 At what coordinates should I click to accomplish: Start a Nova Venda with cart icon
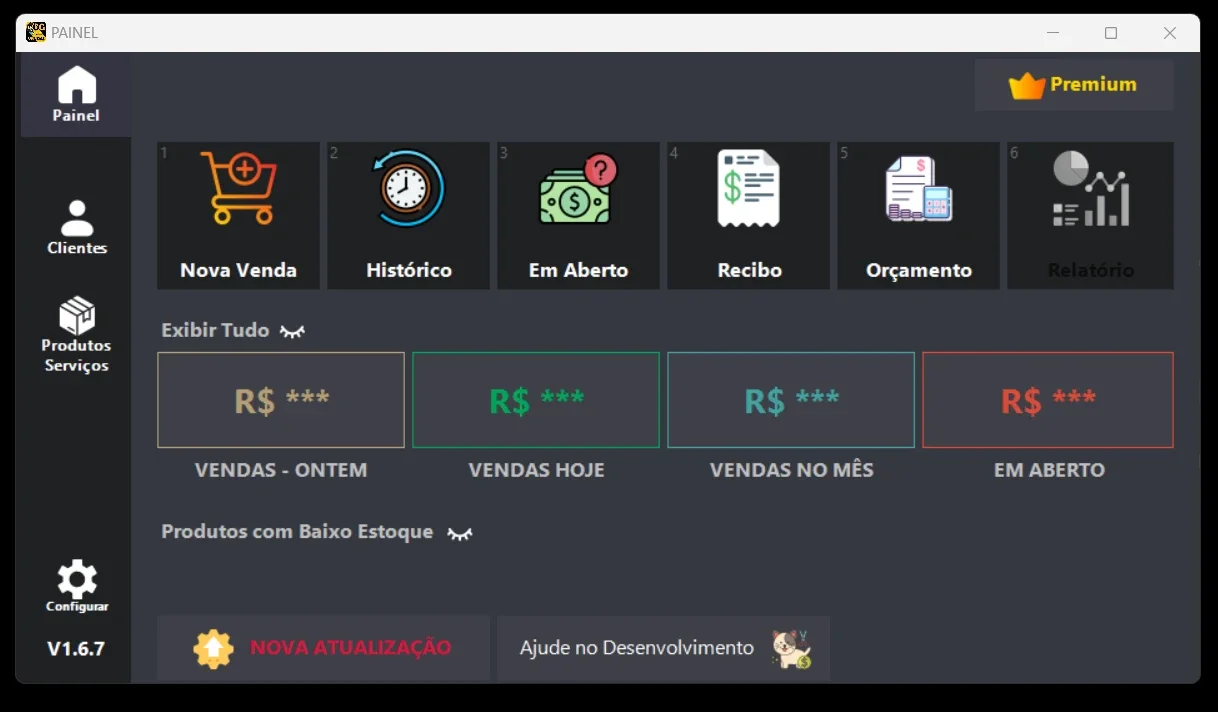[x=238, y=216]
